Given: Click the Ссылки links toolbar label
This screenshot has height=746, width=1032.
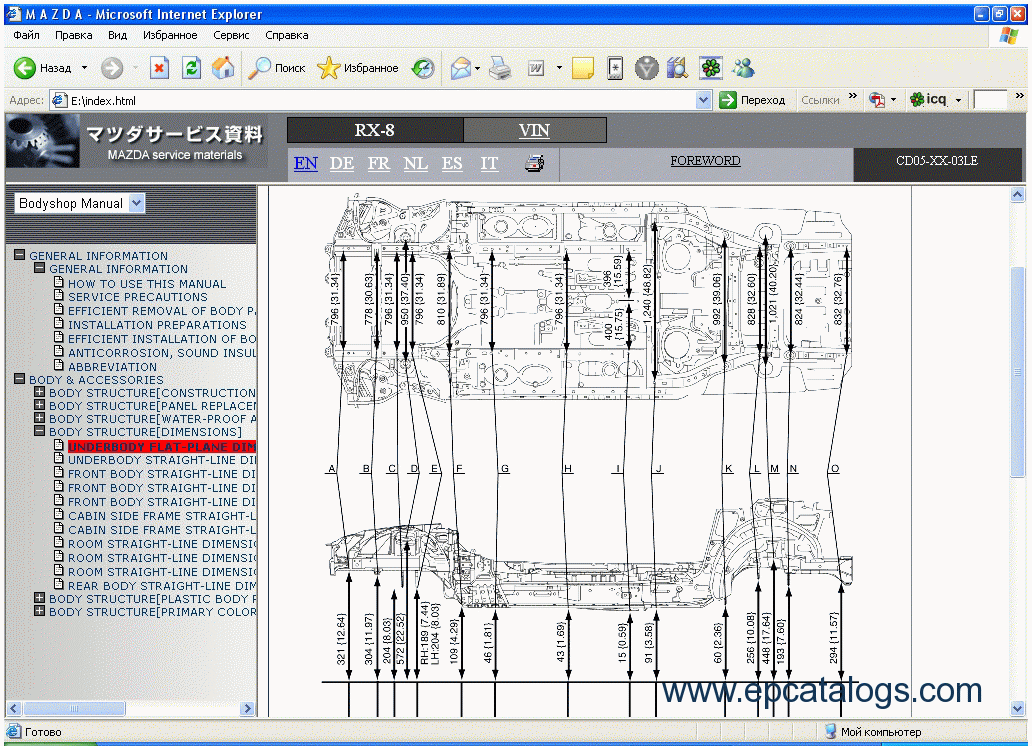Looking at the screenshot, I should pyautogui.click(x=820, y=100).
